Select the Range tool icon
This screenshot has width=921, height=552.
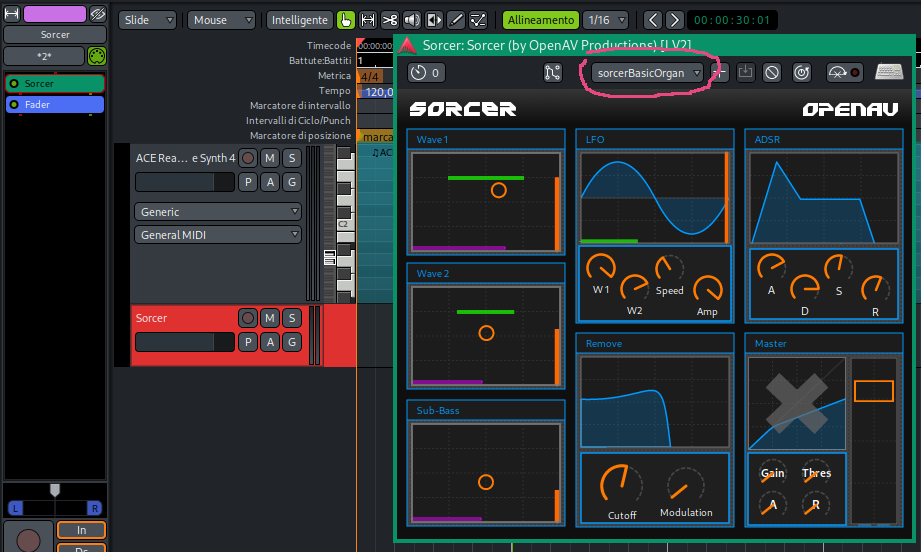(x=368, y=20)
